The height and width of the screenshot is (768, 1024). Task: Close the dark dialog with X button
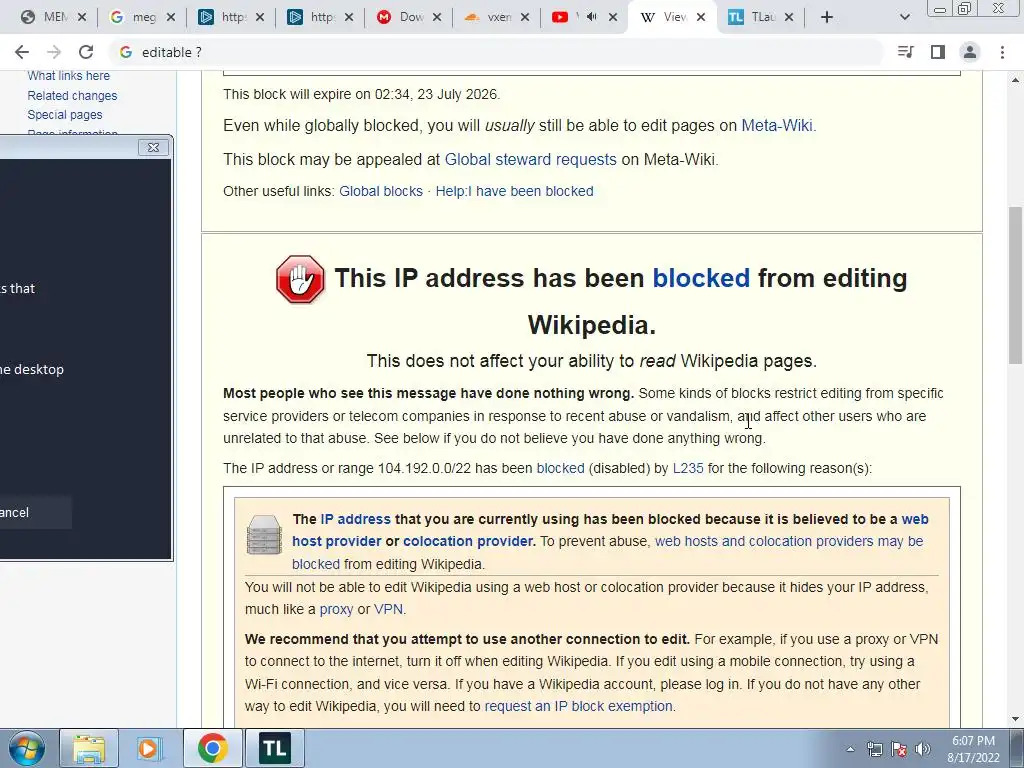point(153,148)
